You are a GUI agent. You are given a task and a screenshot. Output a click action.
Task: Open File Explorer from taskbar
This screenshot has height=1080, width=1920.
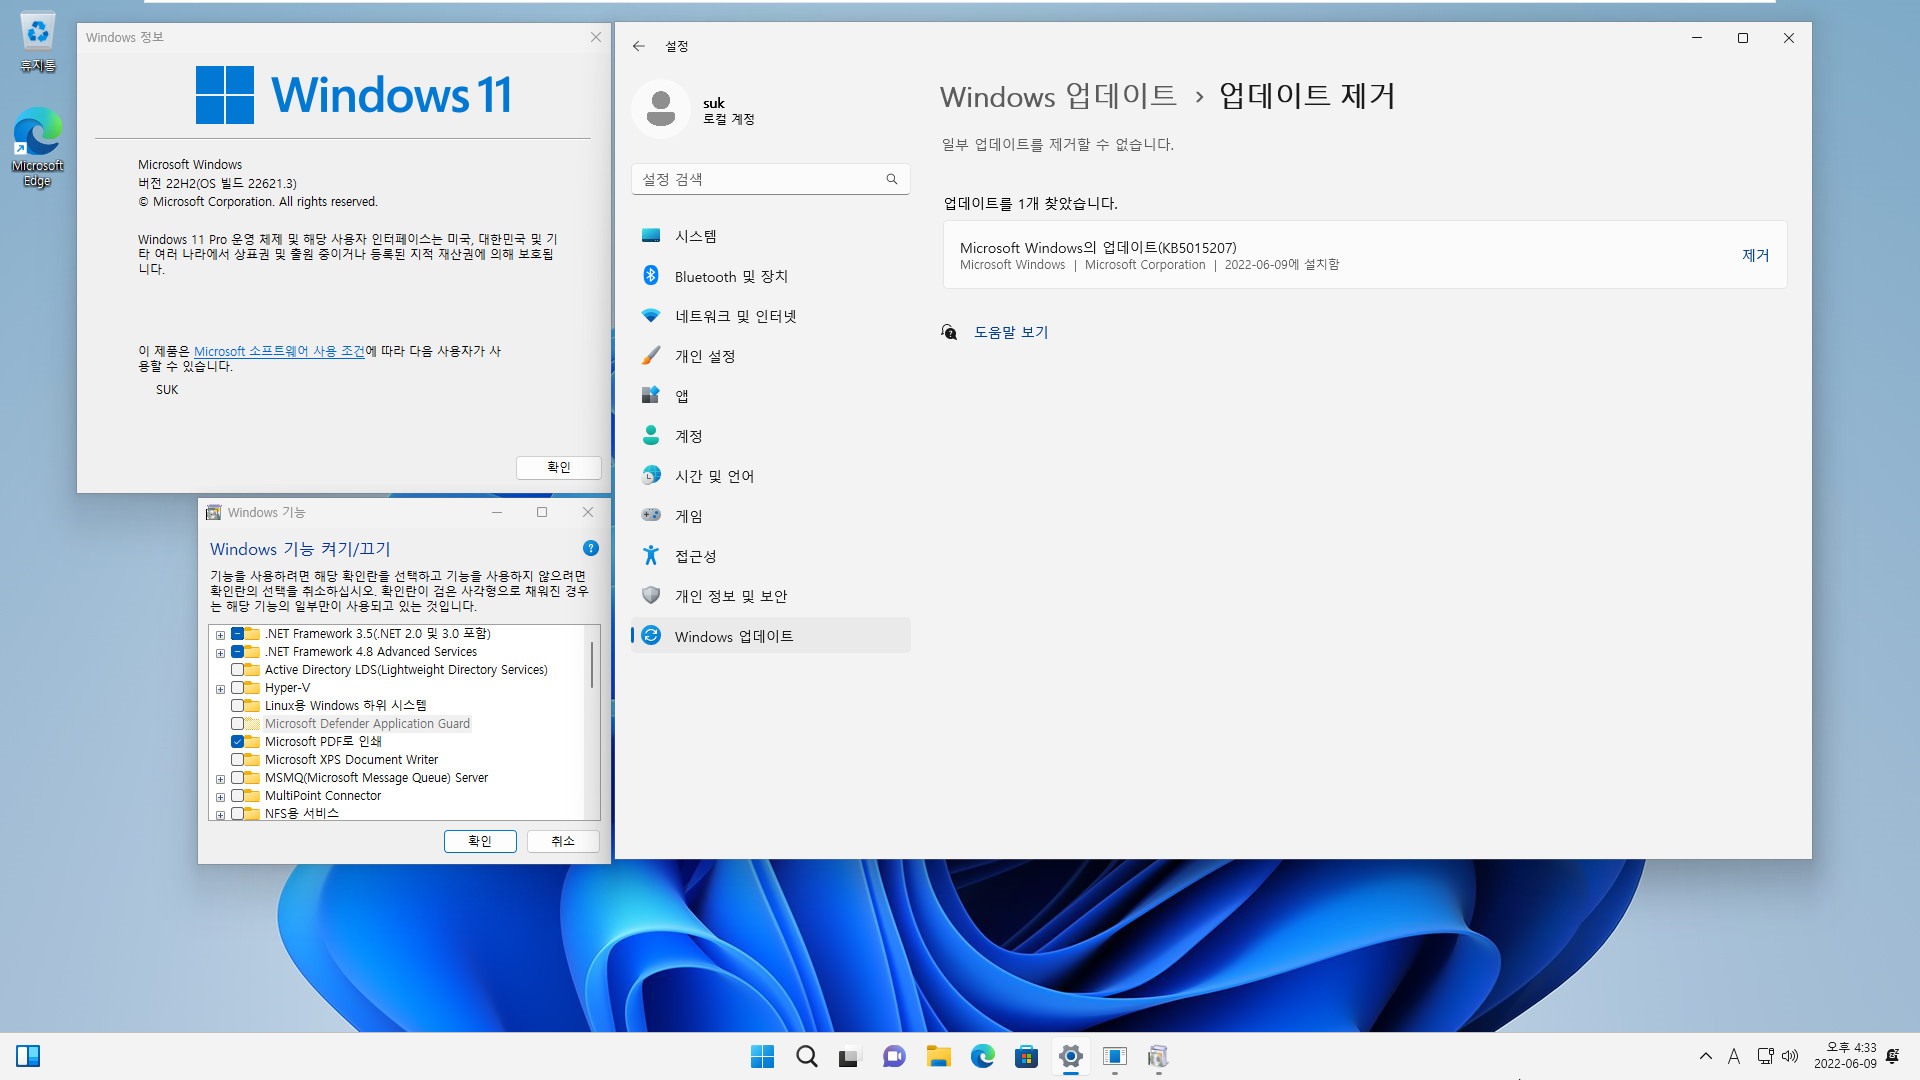pos(938,1056)
